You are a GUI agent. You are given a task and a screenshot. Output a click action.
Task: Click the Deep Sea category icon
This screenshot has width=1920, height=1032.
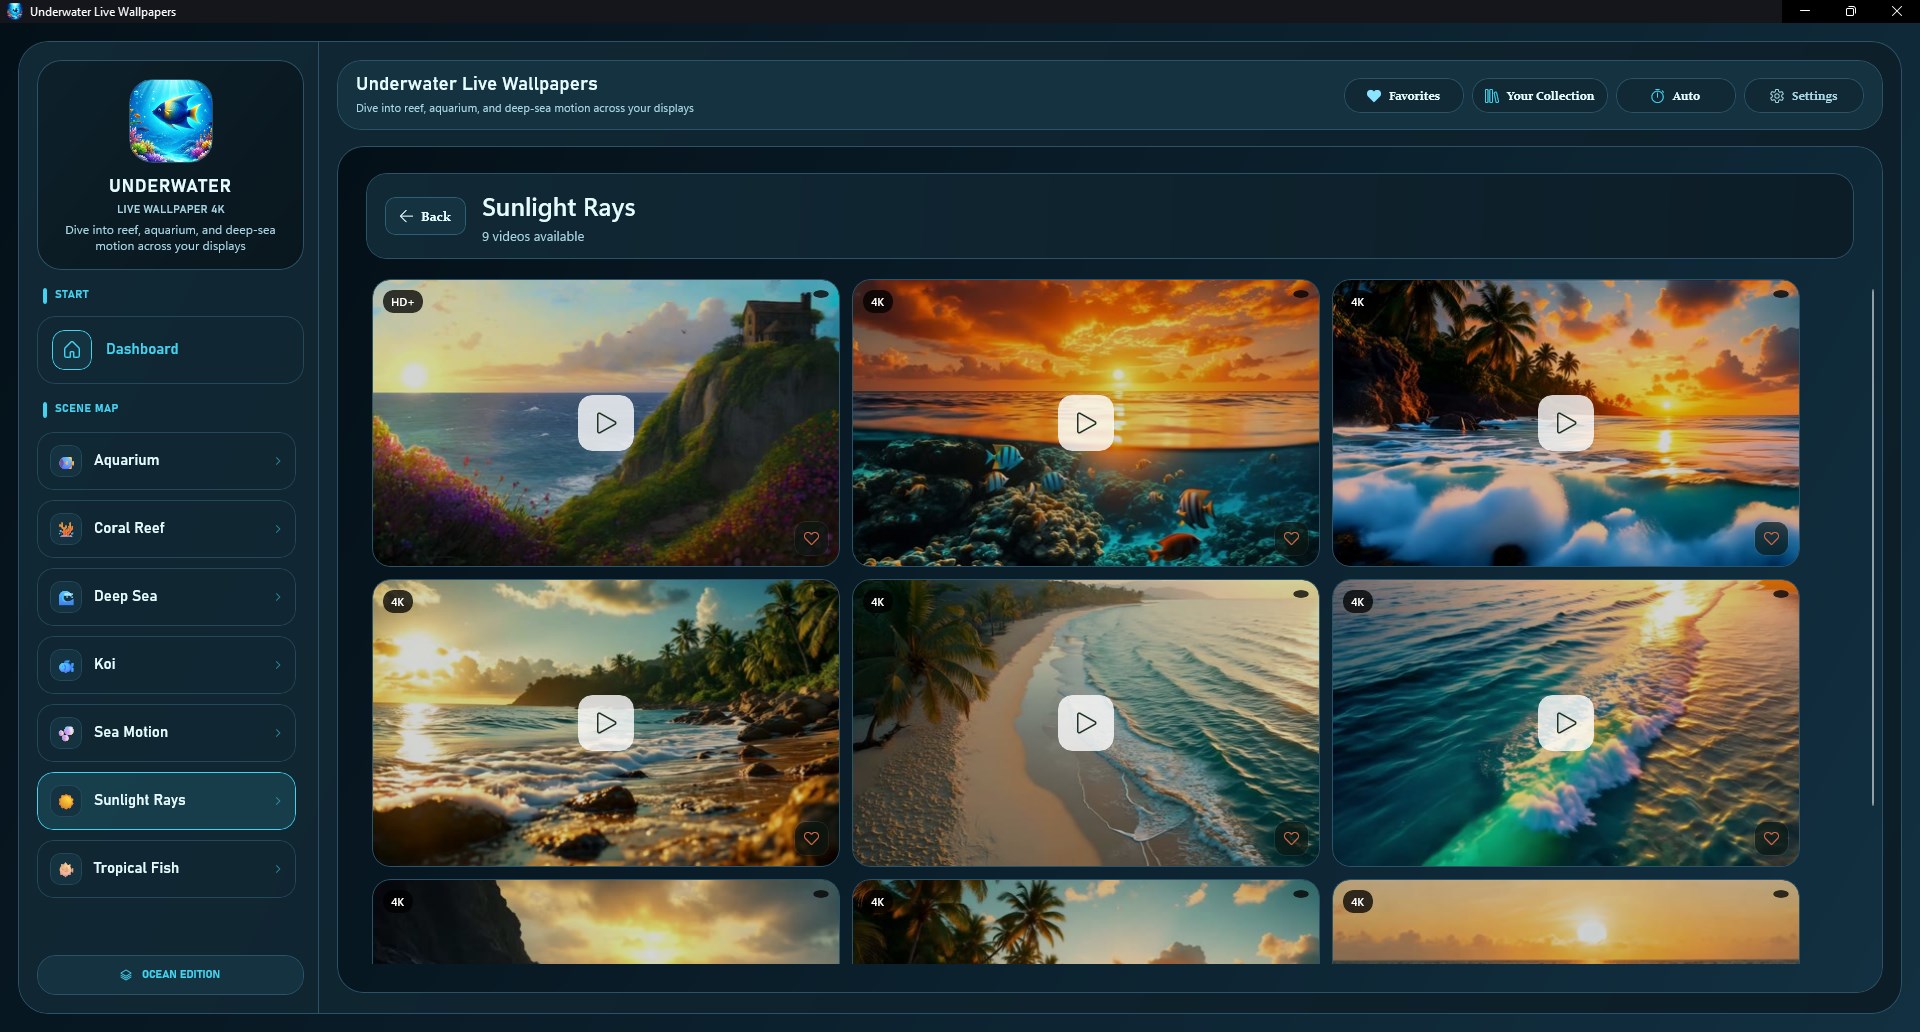[x=66, y=597]
